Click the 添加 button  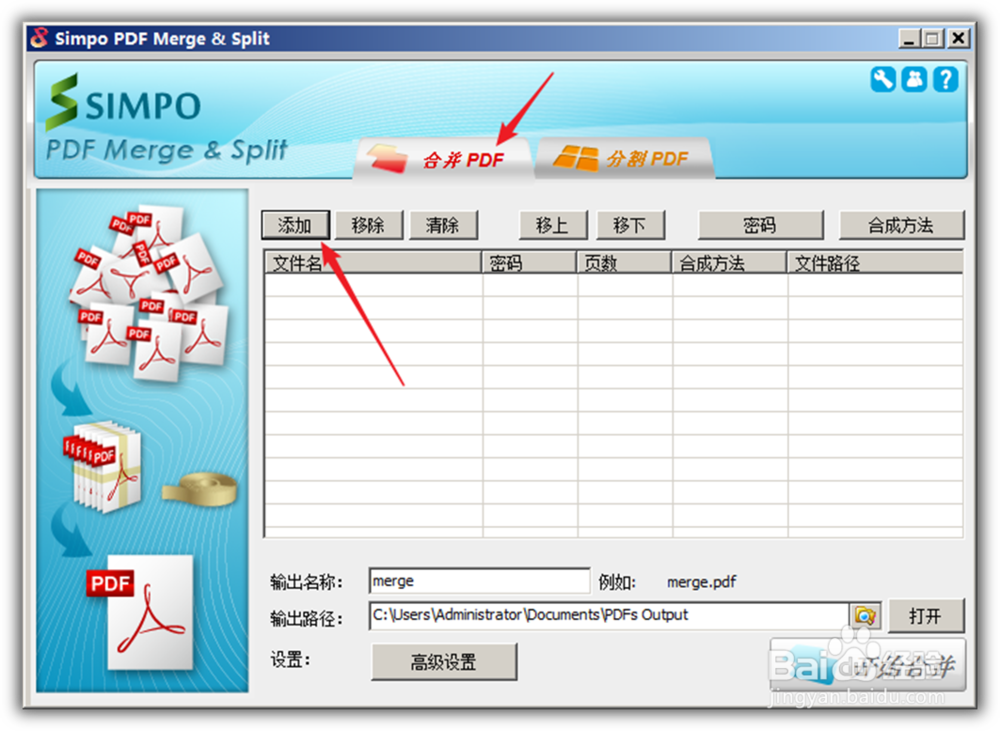[295, 225]
